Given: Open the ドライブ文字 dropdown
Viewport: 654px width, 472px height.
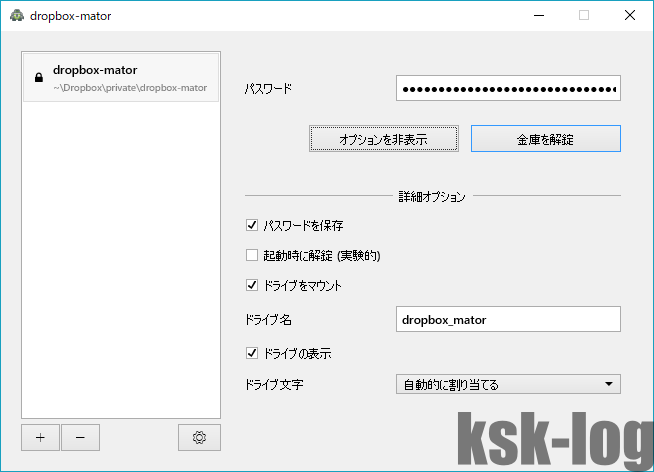Looking at the screenshot, I should tap(508, 384).
